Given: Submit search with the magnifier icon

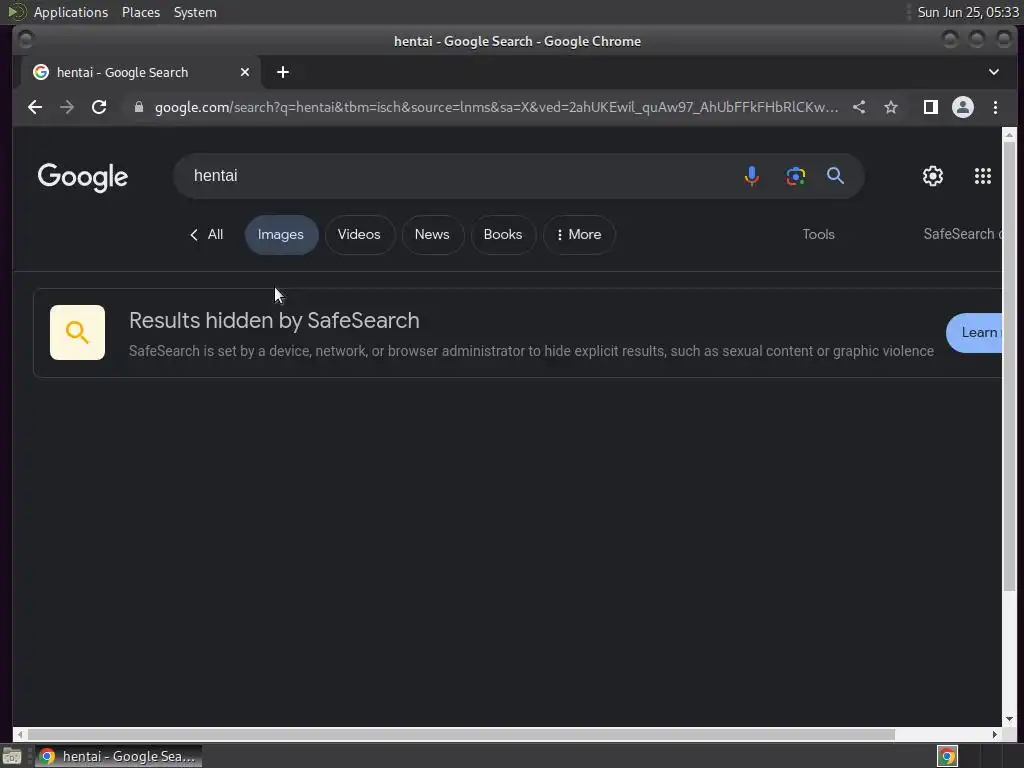Looking at the screenshot, I should pyautogui.click(x=835, y=176).
